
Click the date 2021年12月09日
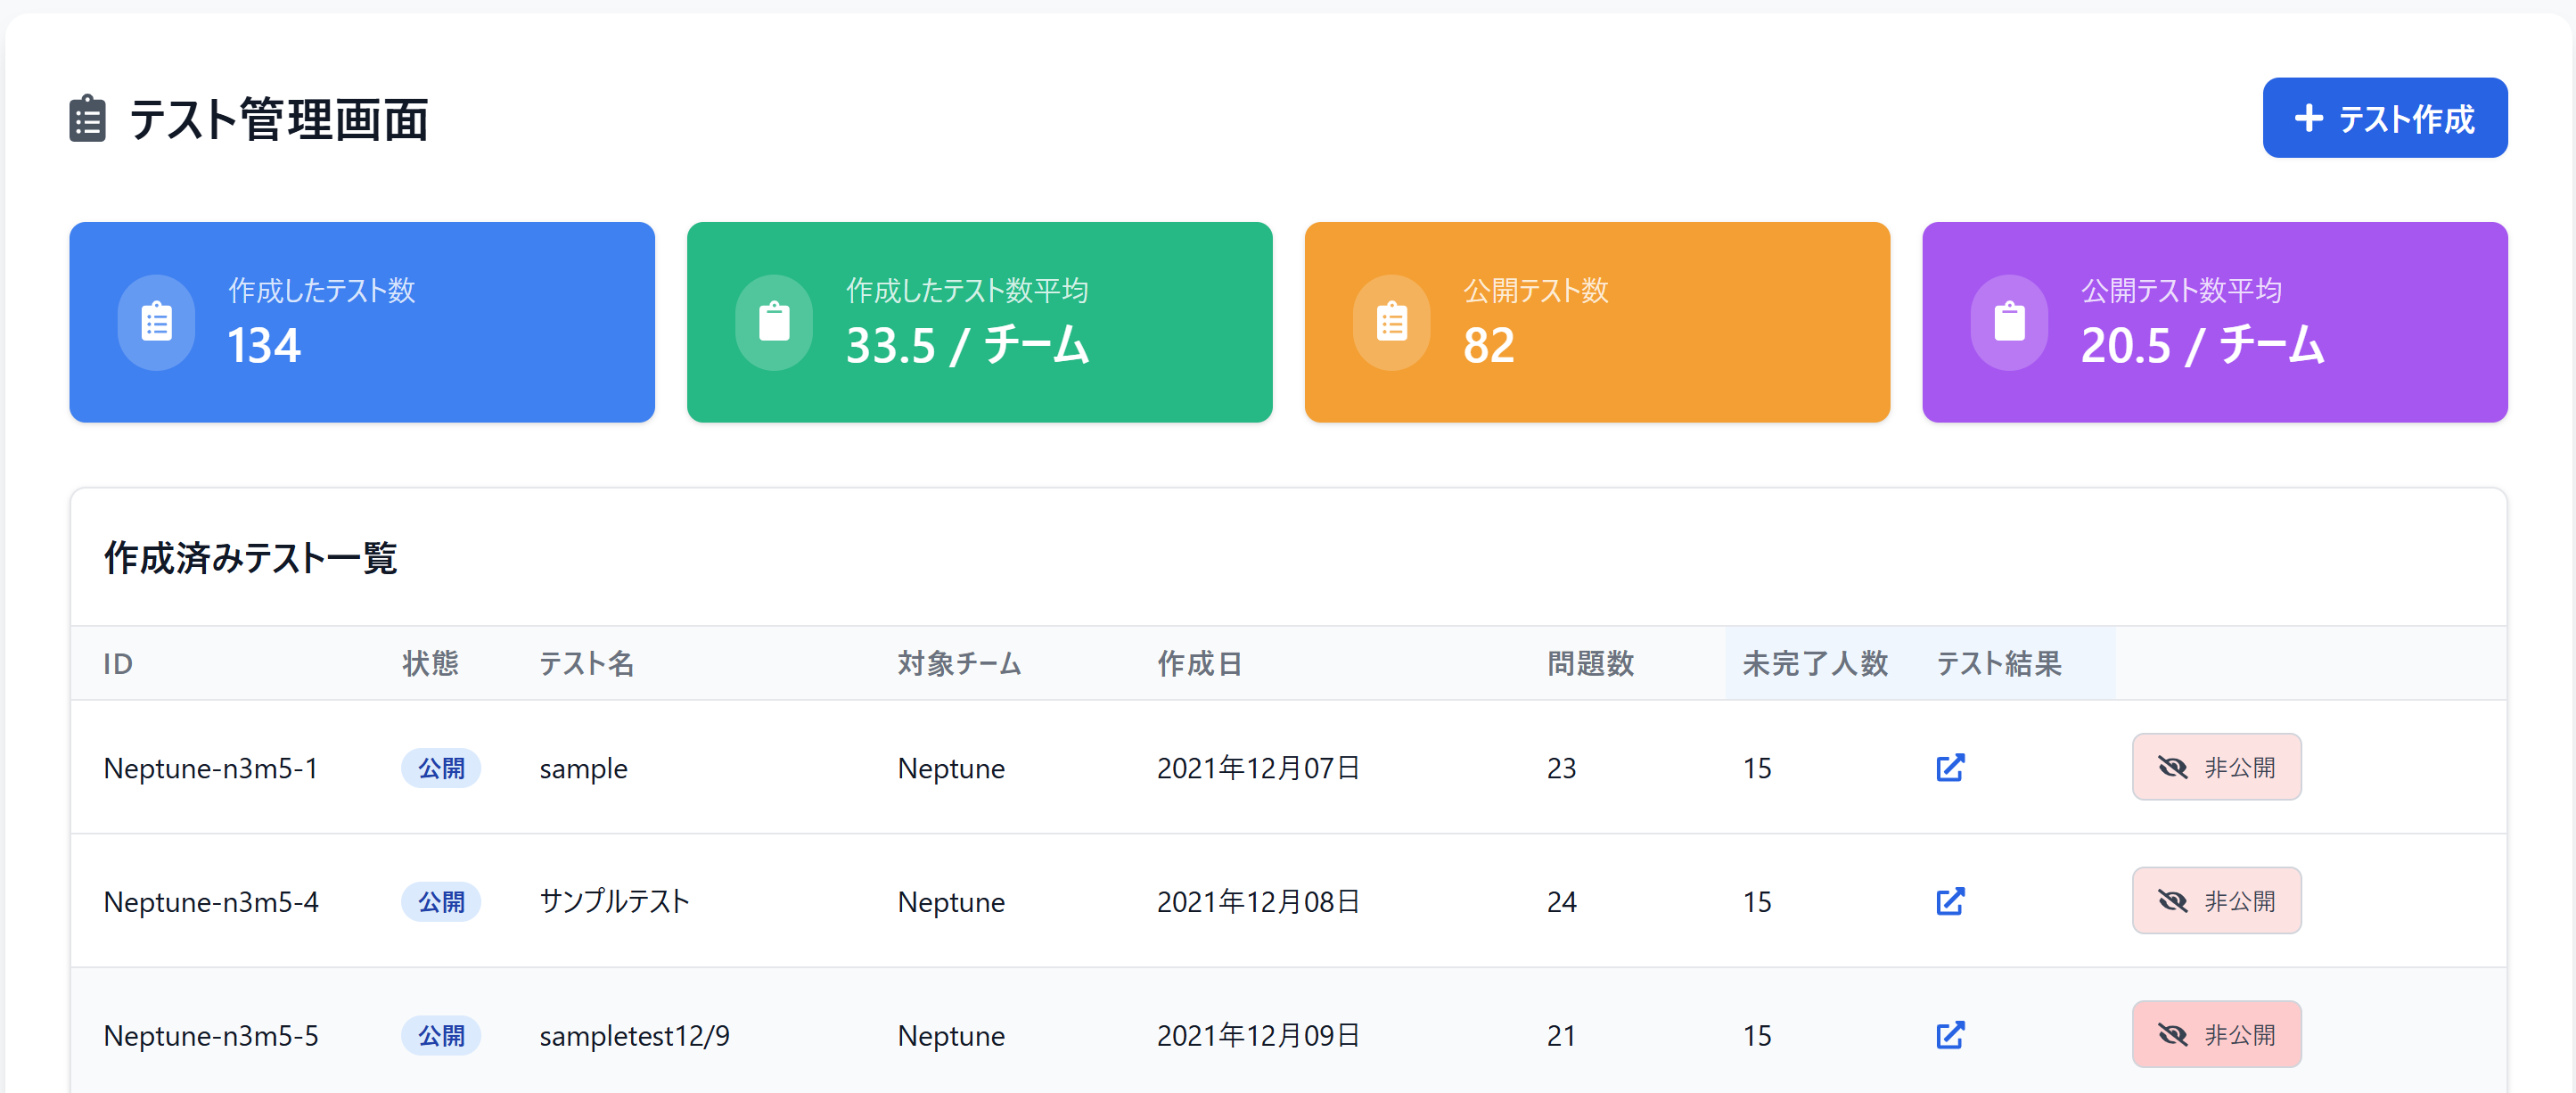pyautogui.click(x=1258, y=1035)
